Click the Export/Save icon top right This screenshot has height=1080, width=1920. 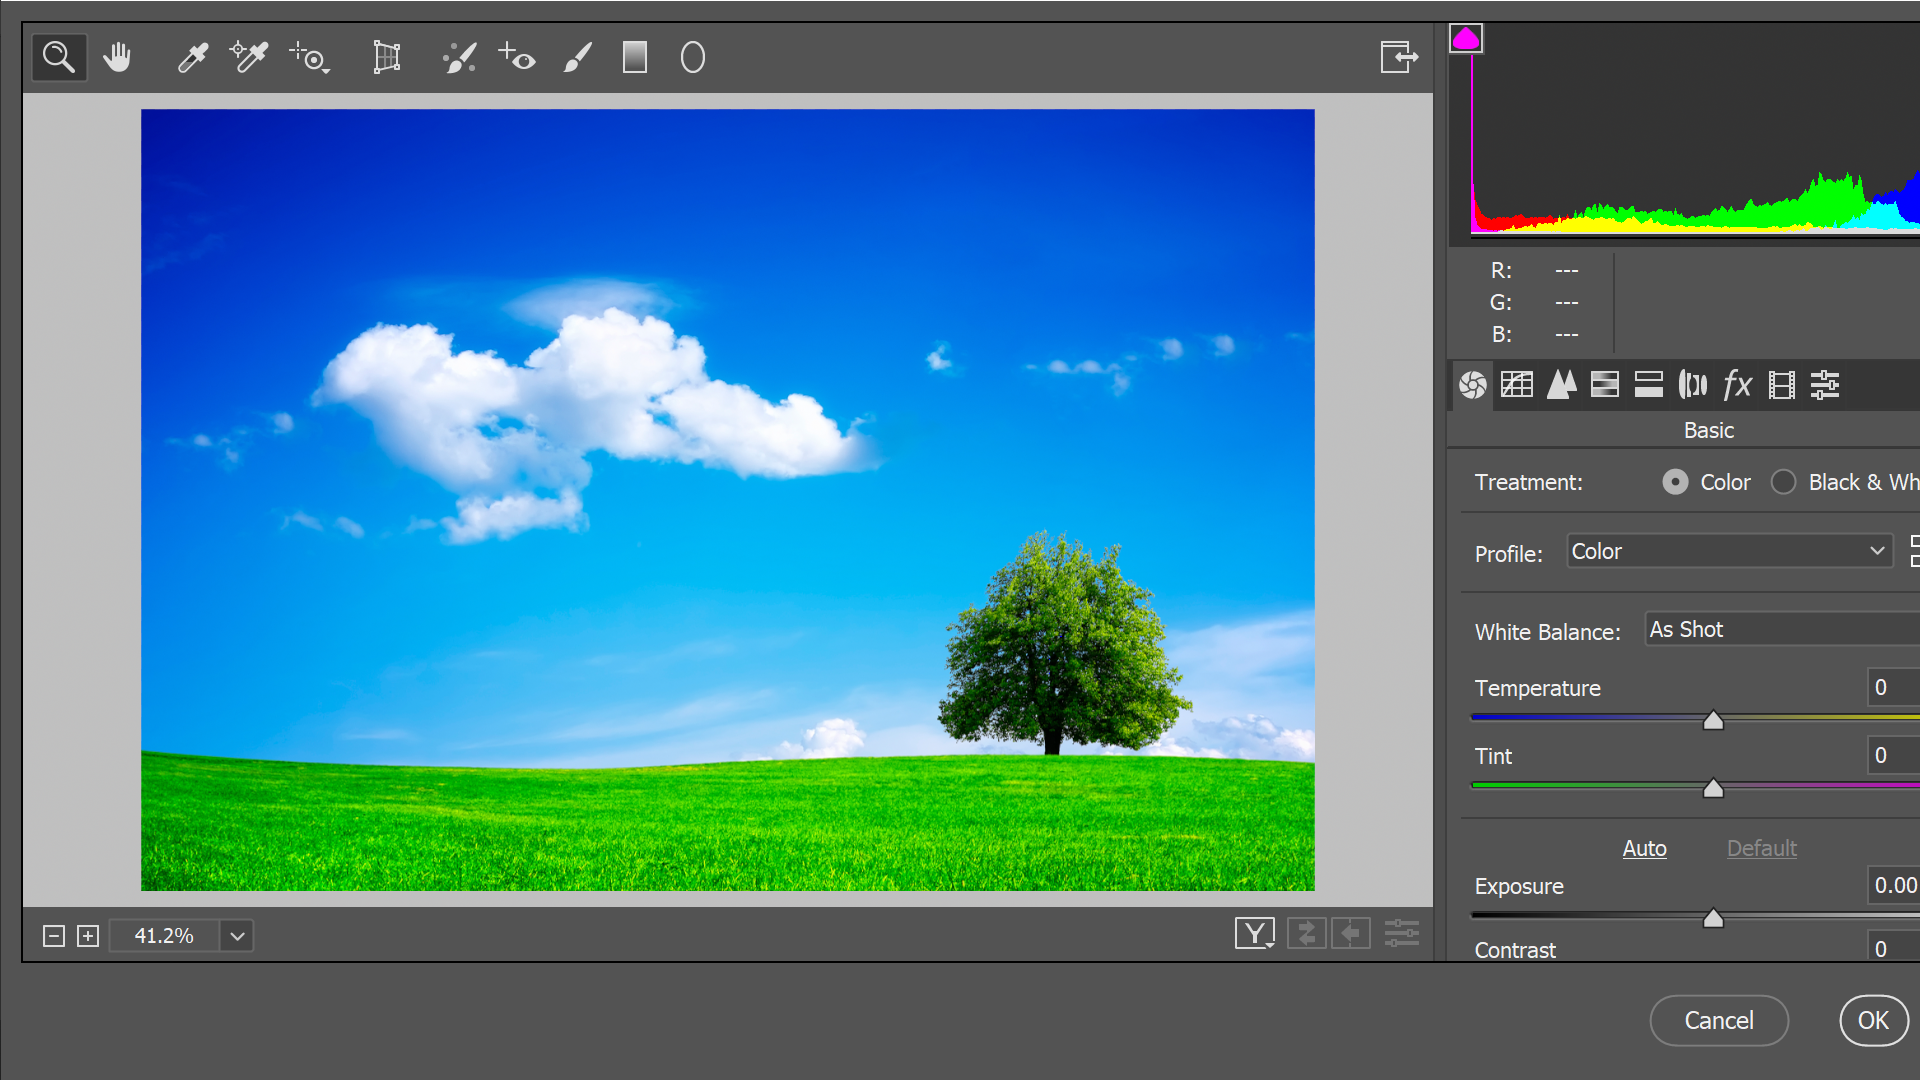(1398, 57)
